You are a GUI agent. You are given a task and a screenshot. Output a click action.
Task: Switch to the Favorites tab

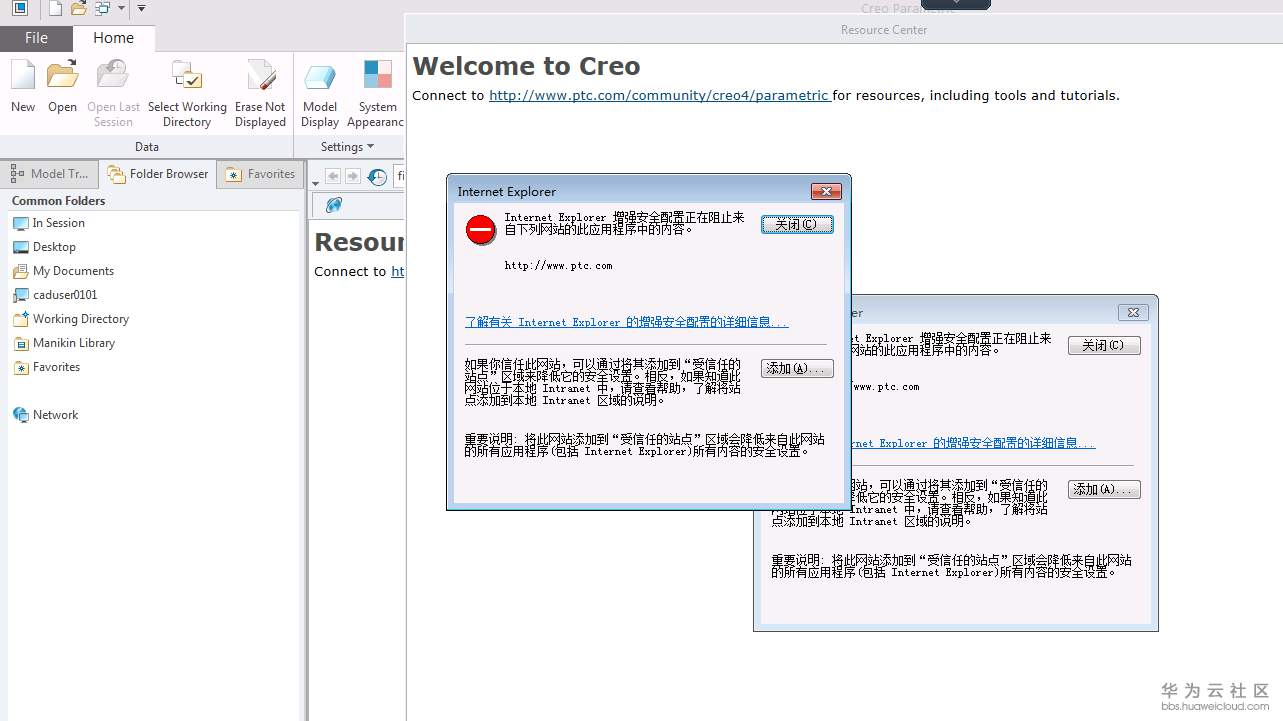(x=260, y=174)
